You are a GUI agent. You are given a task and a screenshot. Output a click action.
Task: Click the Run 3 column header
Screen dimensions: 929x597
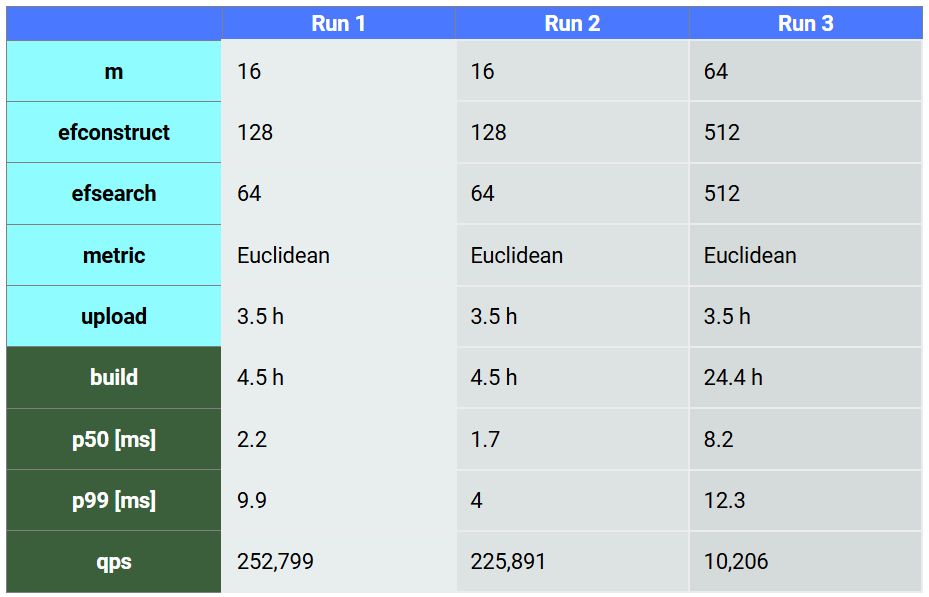(x=805, y=24)
